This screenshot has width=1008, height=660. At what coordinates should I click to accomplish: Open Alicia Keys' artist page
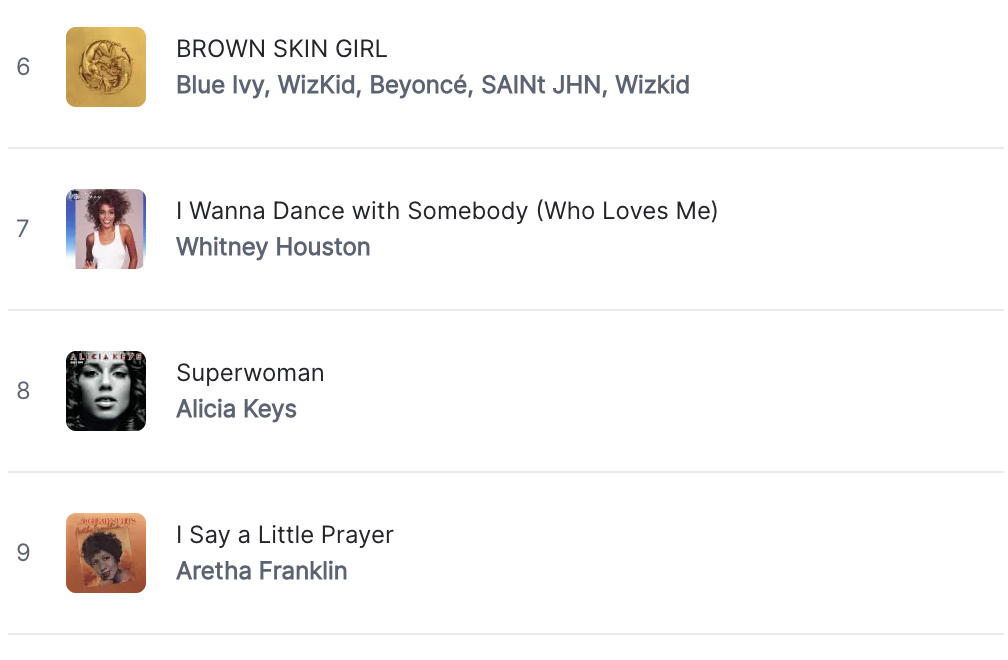[x=236, y=409]
